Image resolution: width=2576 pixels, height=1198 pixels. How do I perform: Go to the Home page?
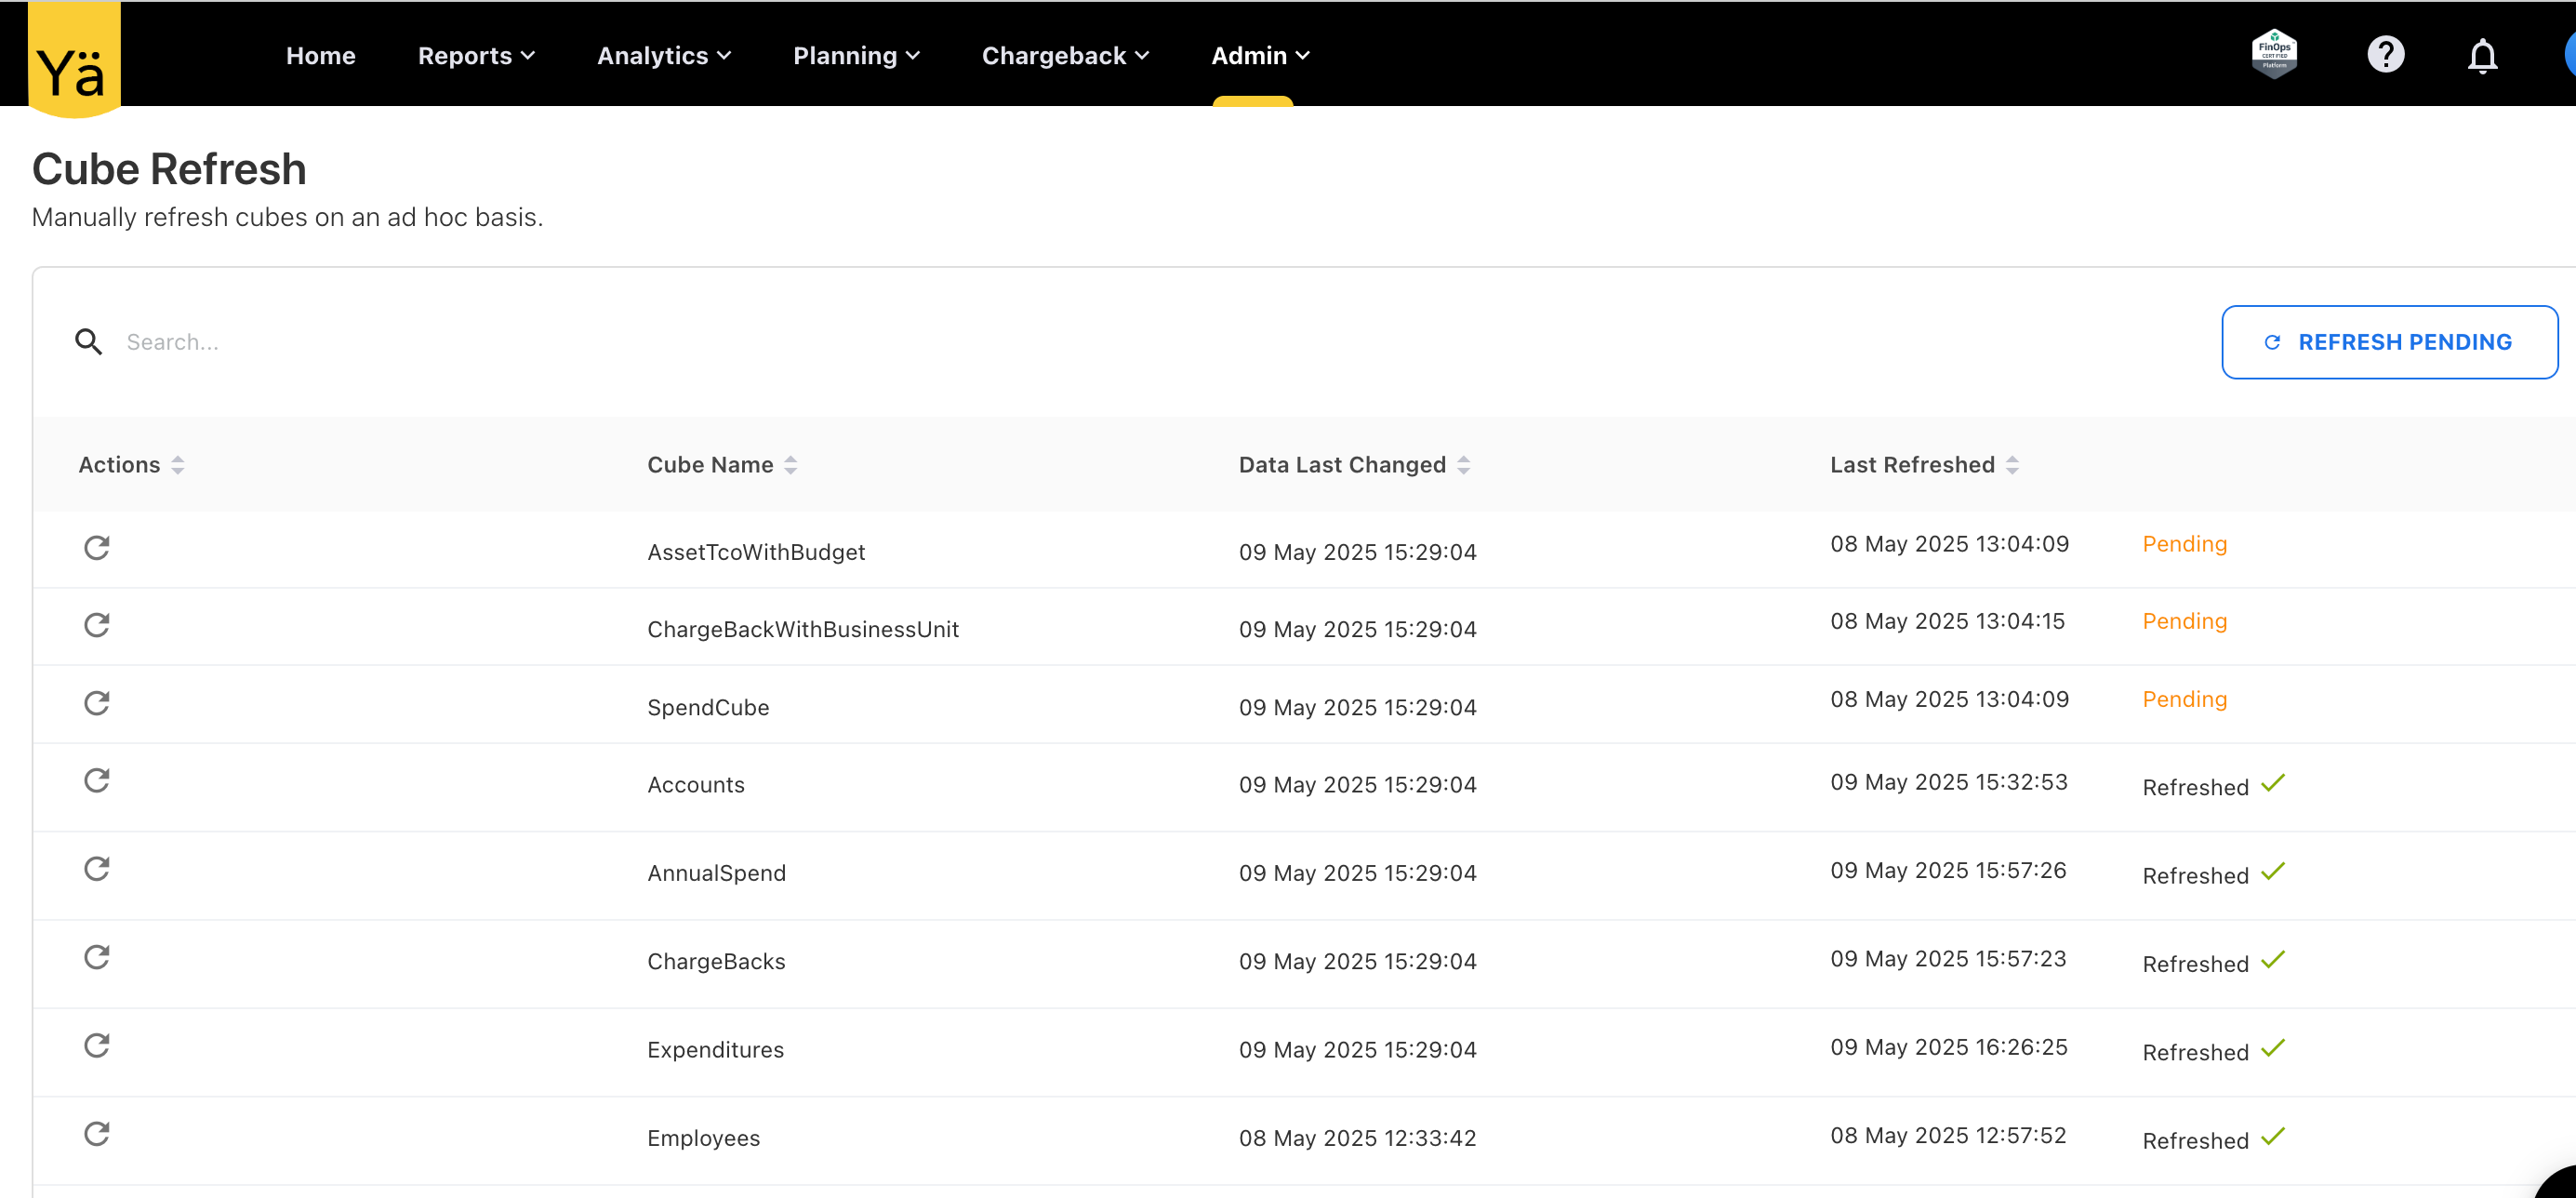click(320, 56)
